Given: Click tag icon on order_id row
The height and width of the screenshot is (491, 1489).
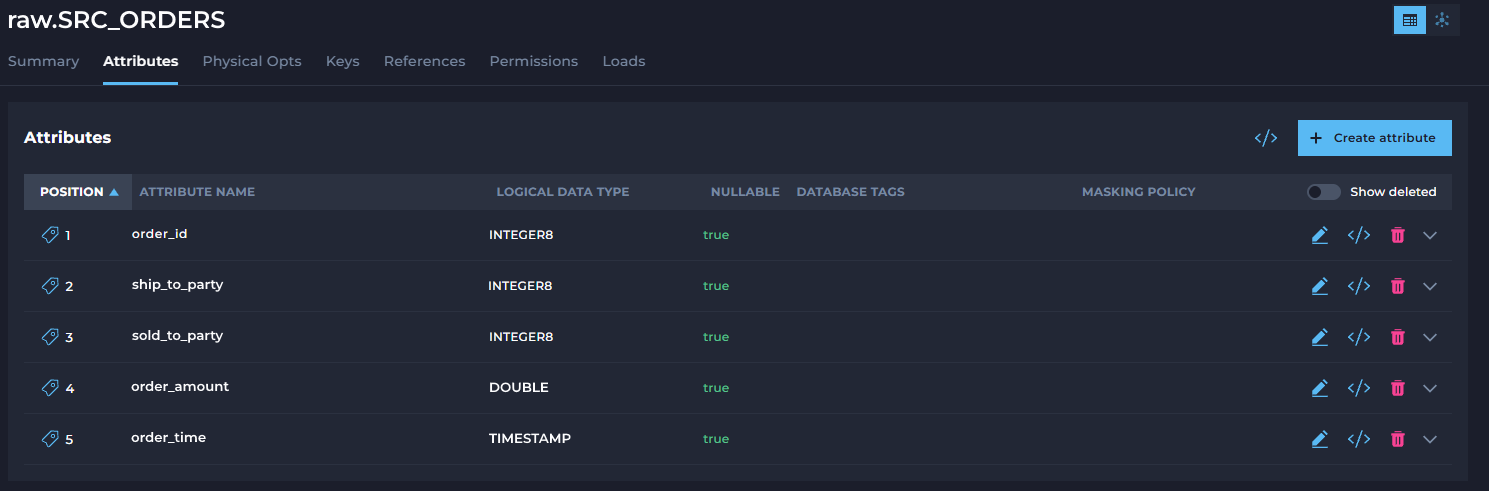Looking at the screenshot, I should [50, 235].
